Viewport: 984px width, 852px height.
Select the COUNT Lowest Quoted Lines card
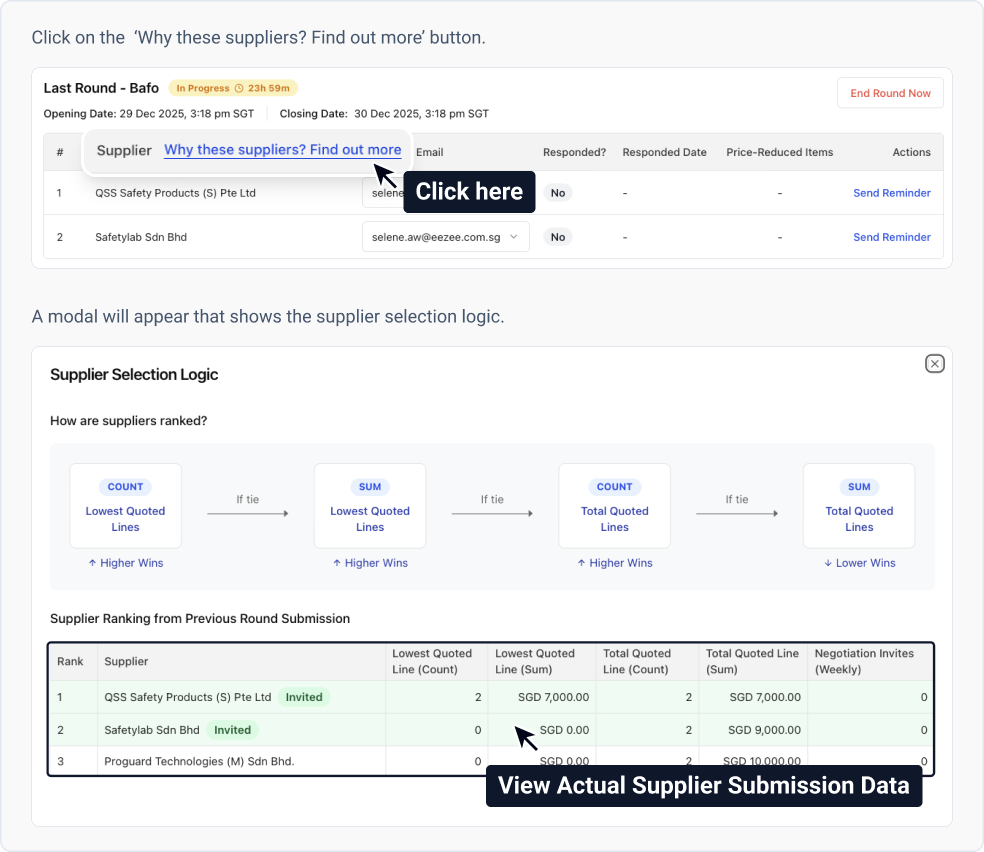(125, 506)
